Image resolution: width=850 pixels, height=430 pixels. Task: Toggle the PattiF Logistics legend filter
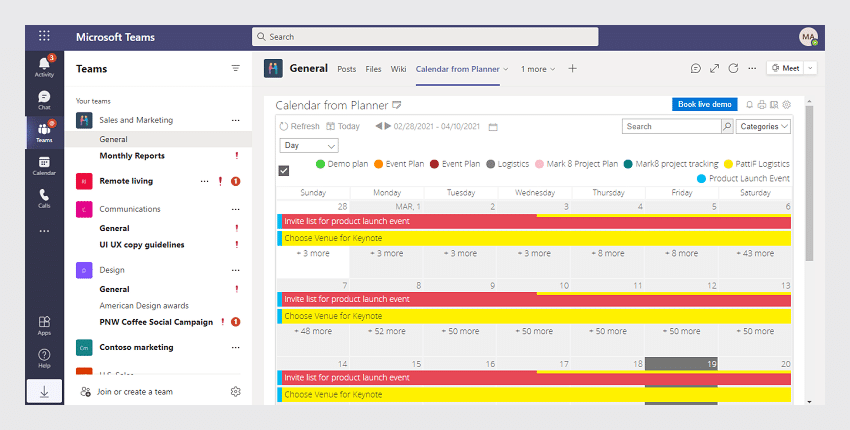click(x=757, y=164)
